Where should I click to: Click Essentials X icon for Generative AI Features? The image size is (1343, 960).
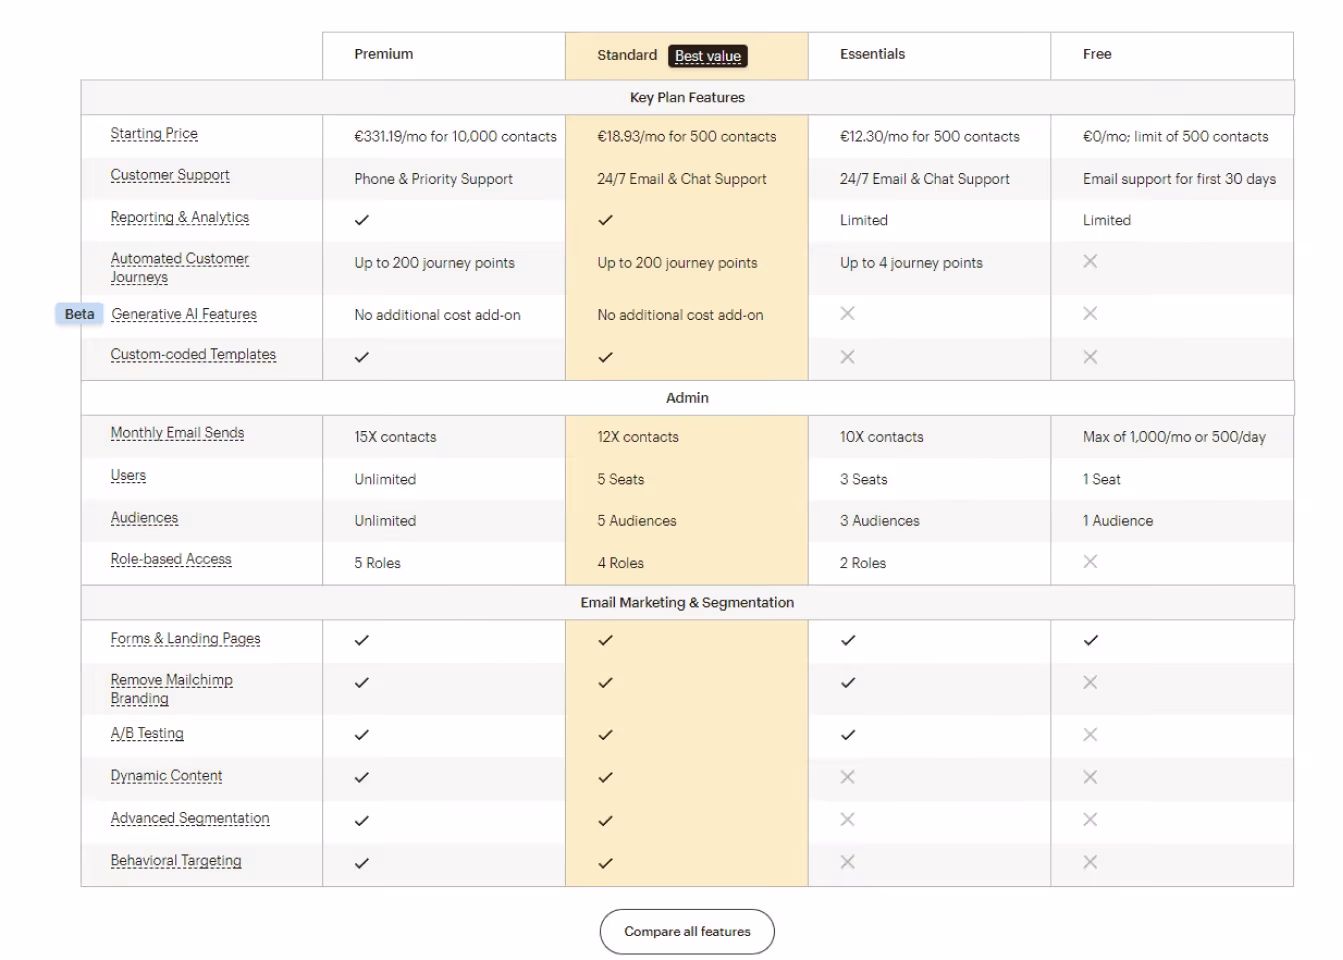click(x=847, y=314)
